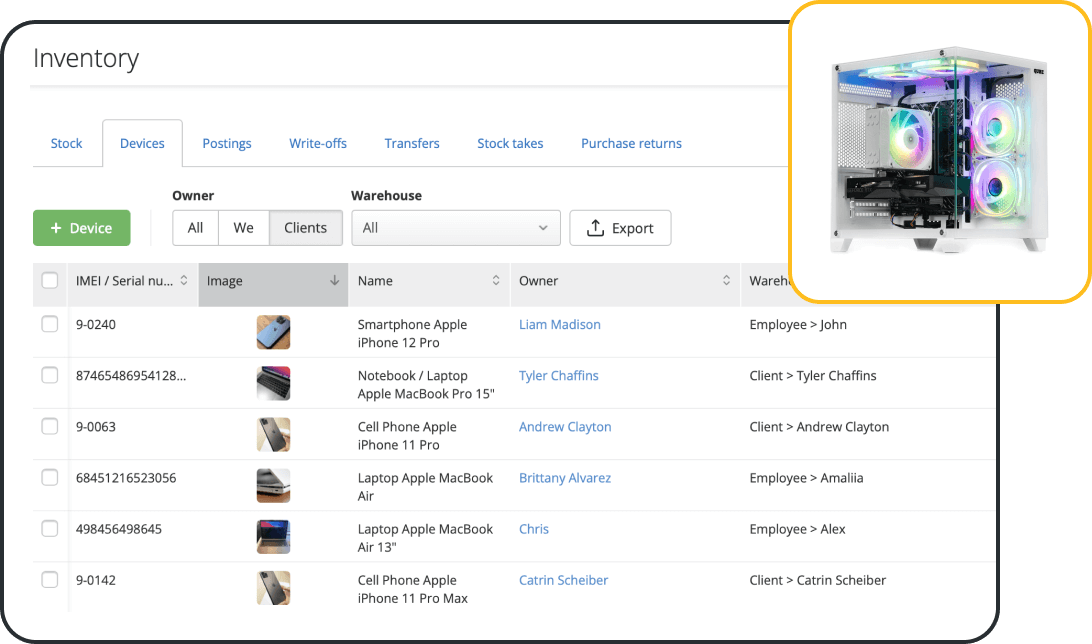Open the iPhone 12 Pro image thumbnail
Viewport: 1092px width, 644px height.
tap(273, 332)
